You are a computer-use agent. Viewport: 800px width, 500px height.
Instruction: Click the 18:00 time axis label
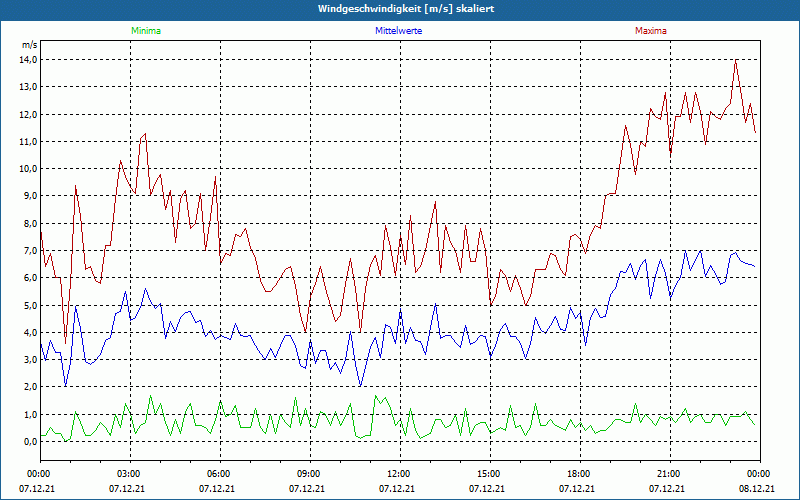pyautogui.click(x=579, y=474)
